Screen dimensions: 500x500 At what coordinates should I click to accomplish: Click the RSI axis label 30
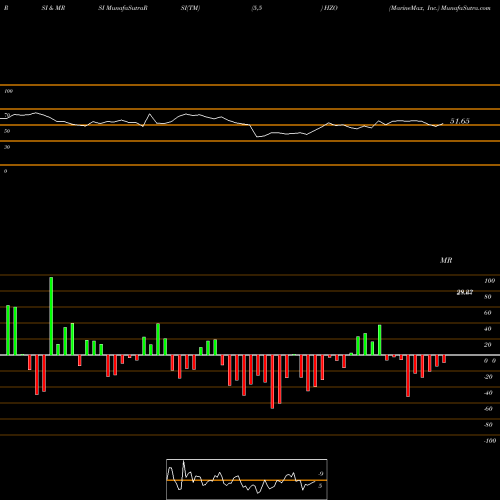point(7,147)
